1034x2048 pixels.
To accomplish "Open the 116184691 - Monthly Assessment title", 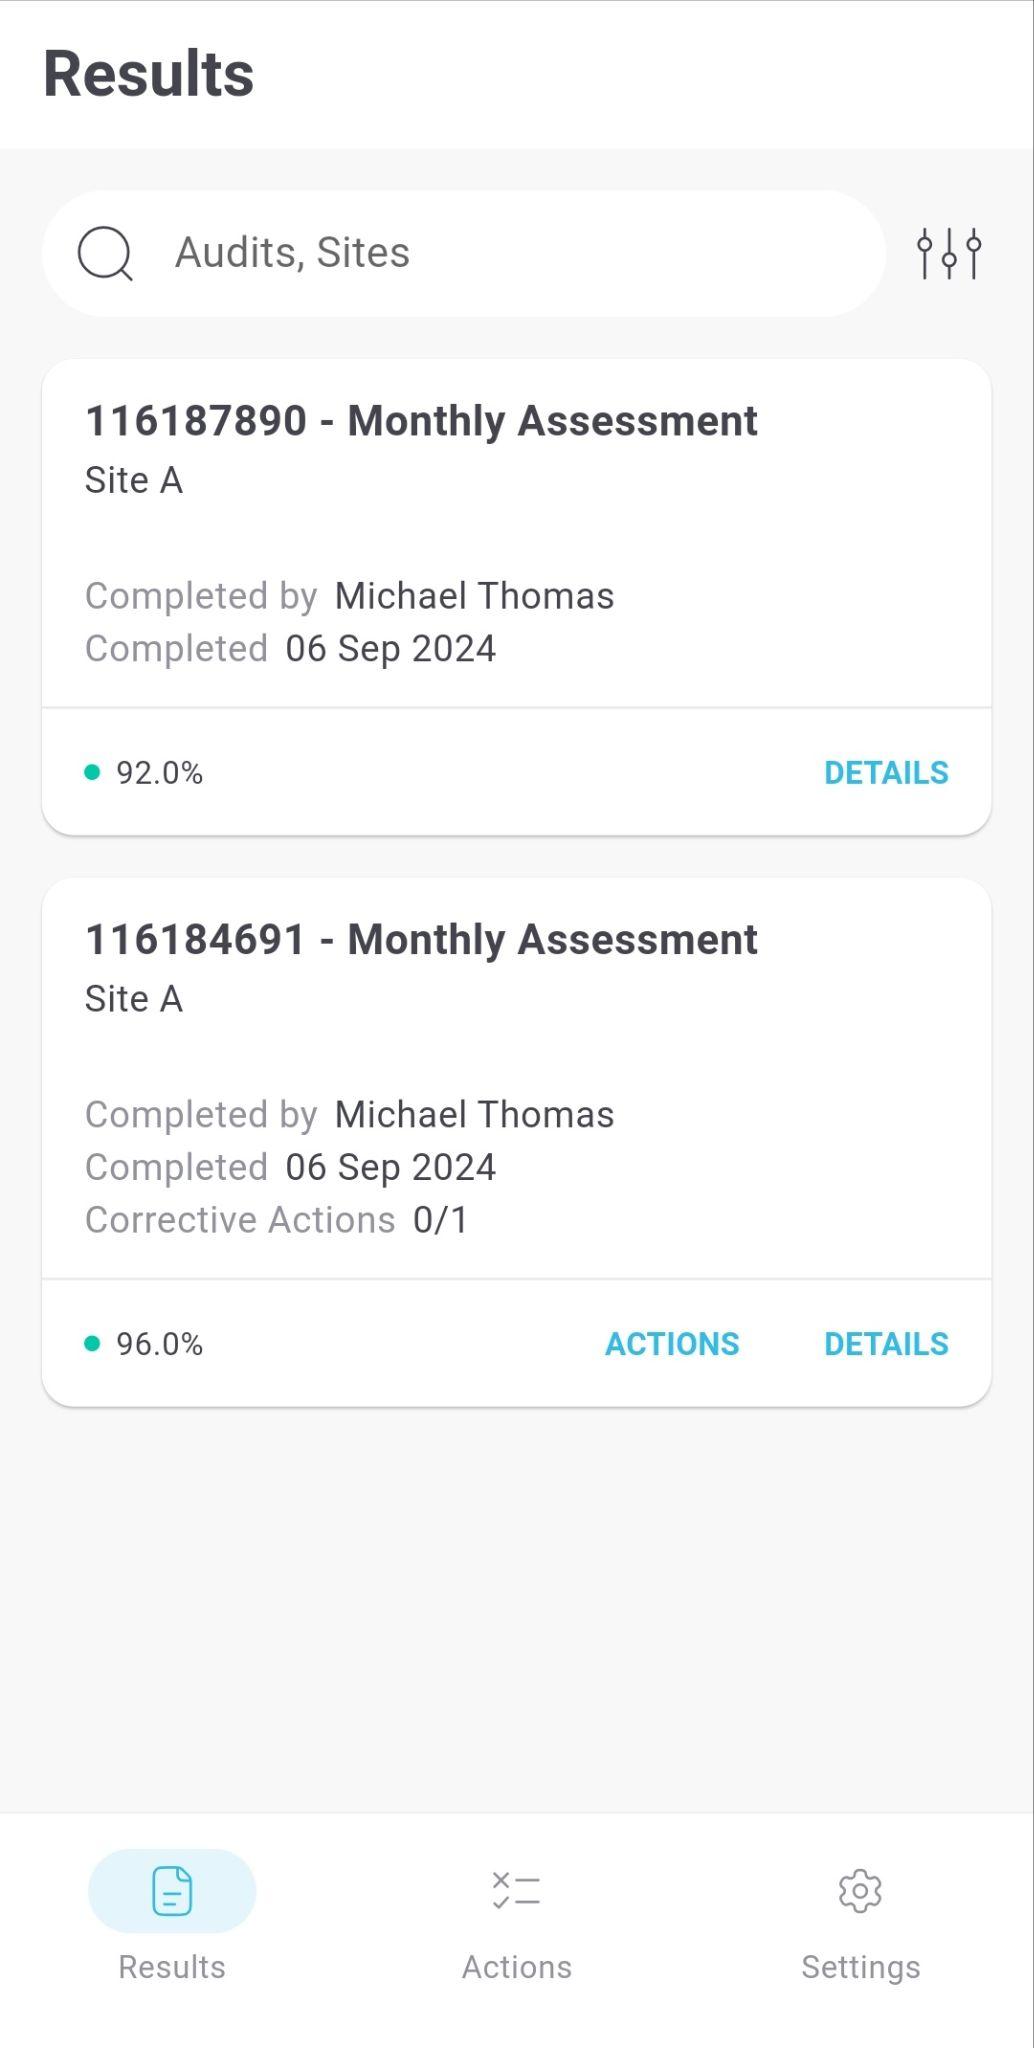I will [x=421, y=940].
